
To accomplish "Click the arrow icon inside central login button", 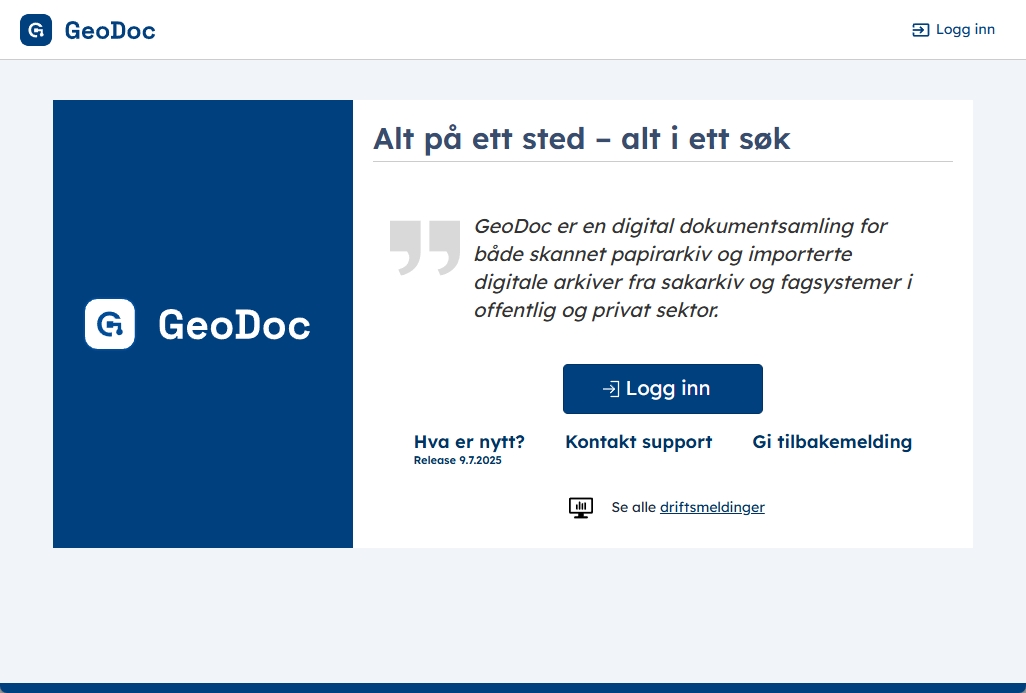I will 610,389.
